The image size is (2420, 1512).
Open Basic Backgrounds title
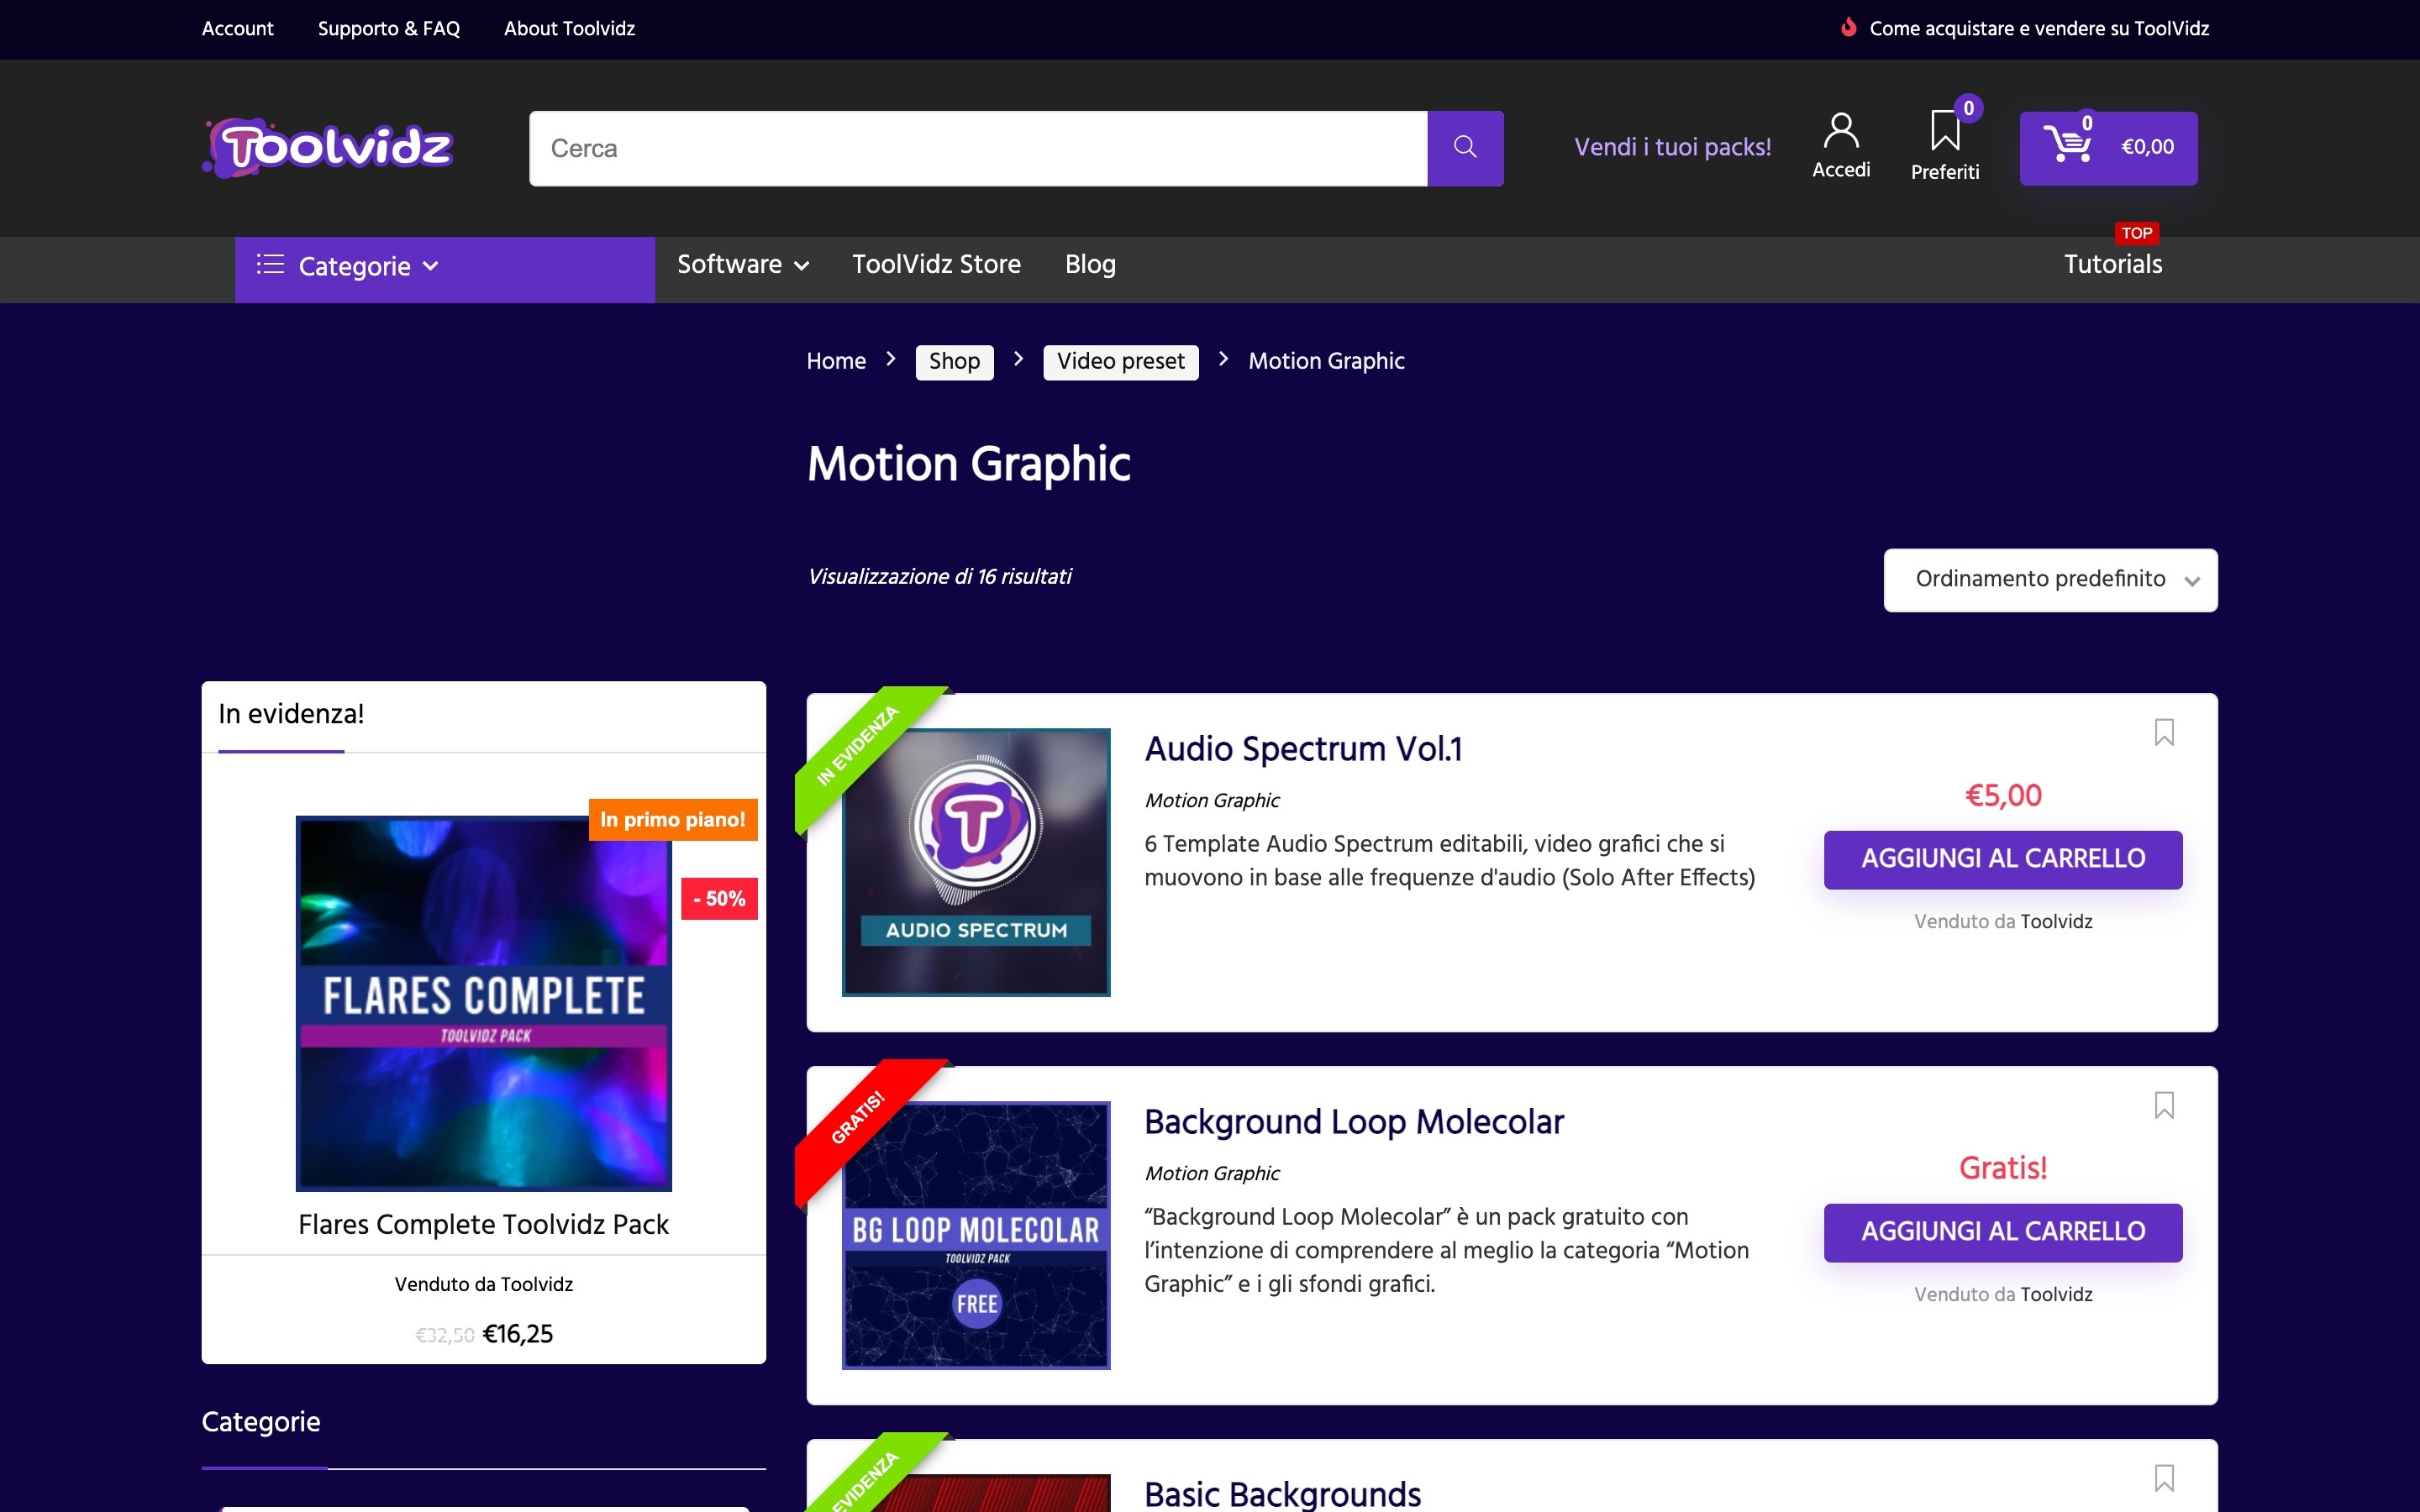(x=1282, y=1494)
